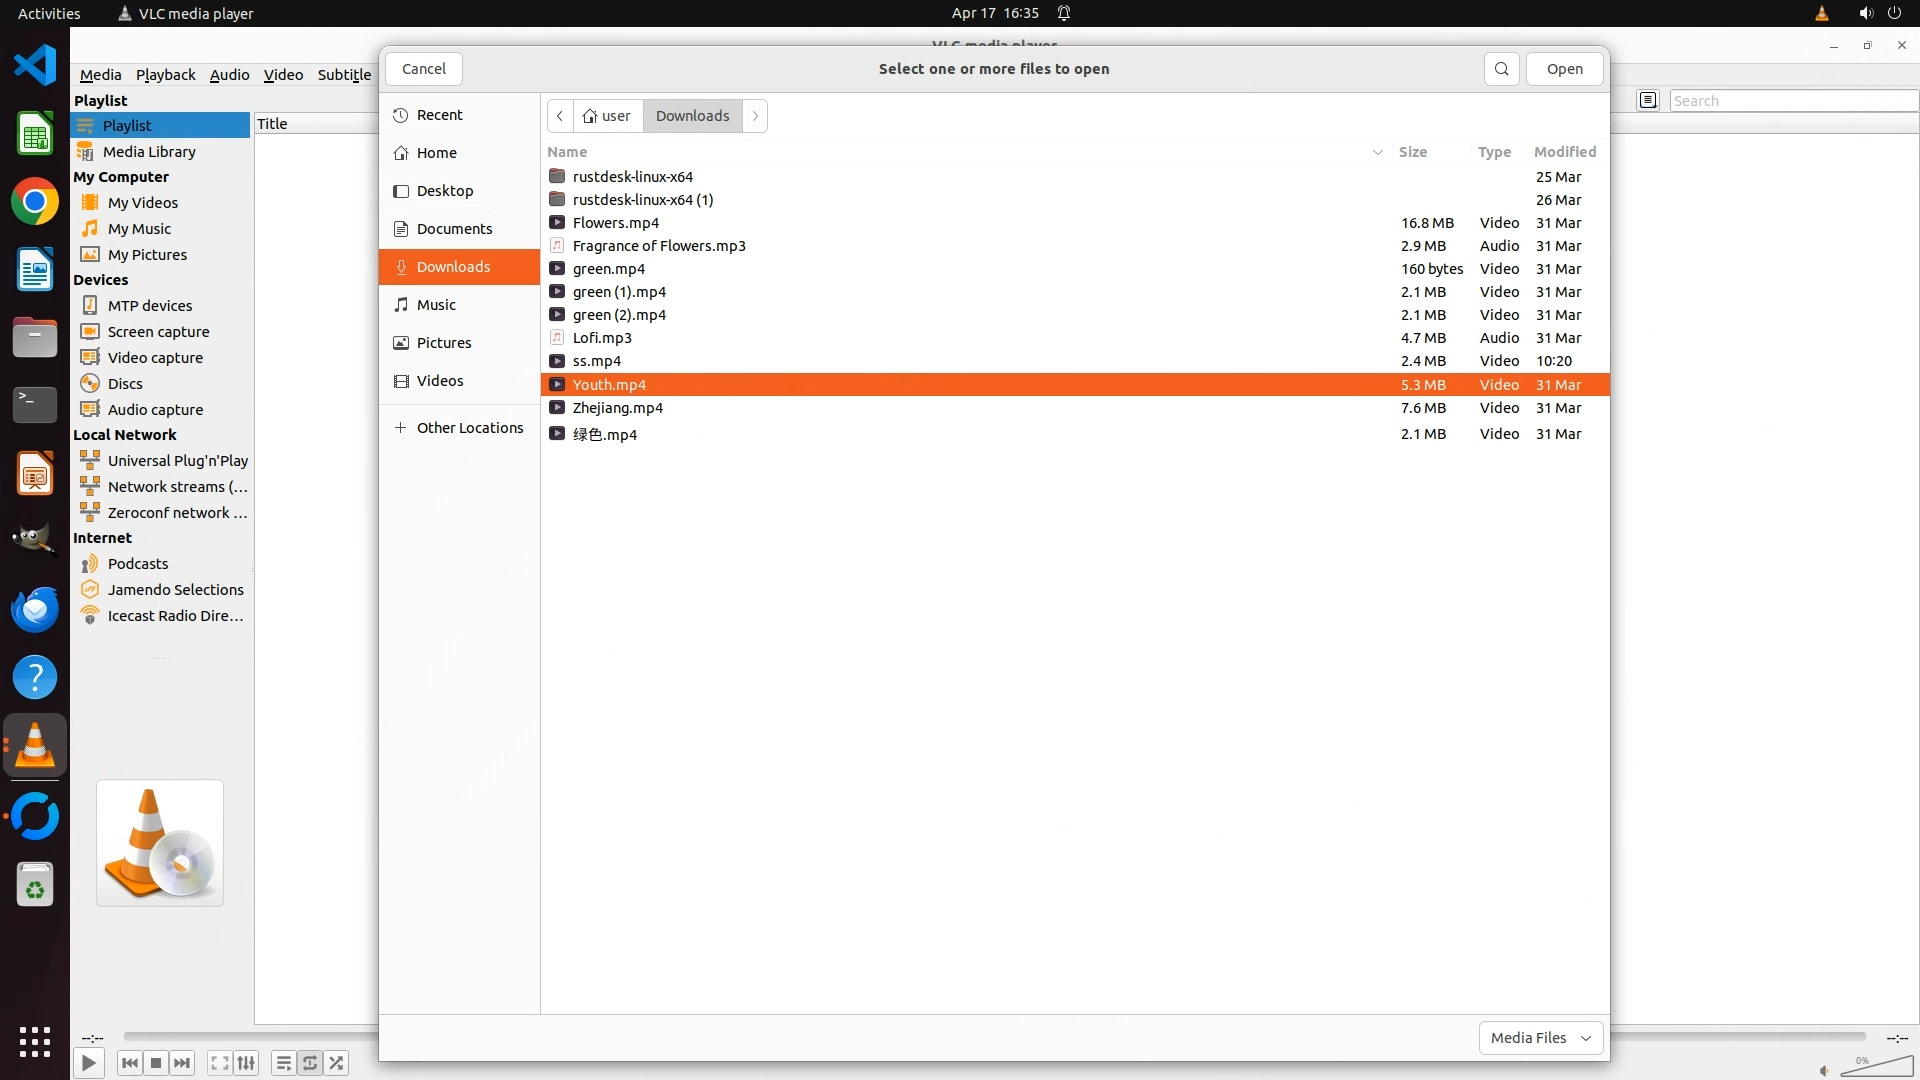Click the Open button

[x=1564, y=69]
